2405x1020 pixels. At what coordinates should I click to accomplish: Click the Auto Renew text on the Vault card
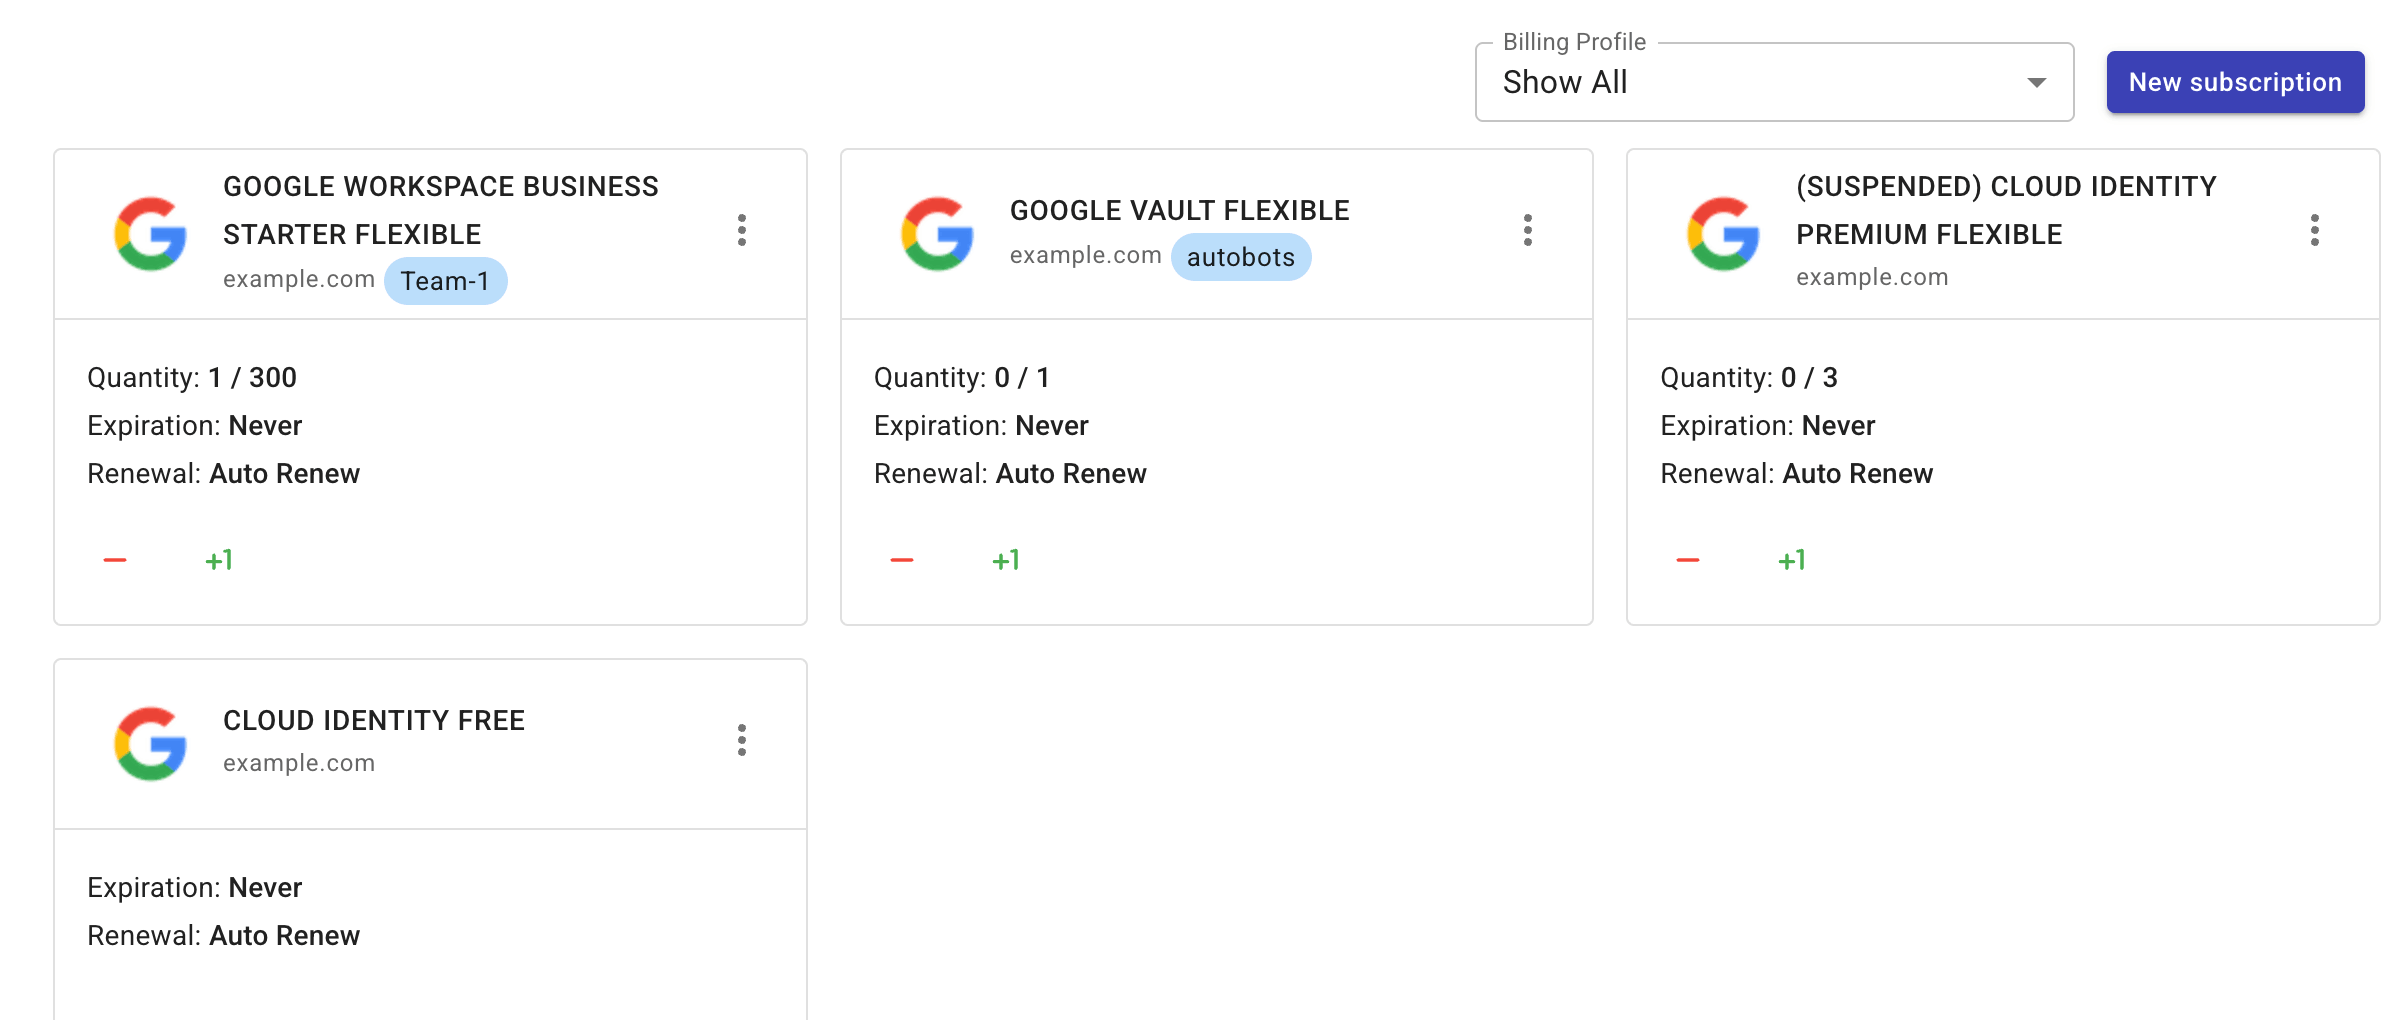[1070, 473]
